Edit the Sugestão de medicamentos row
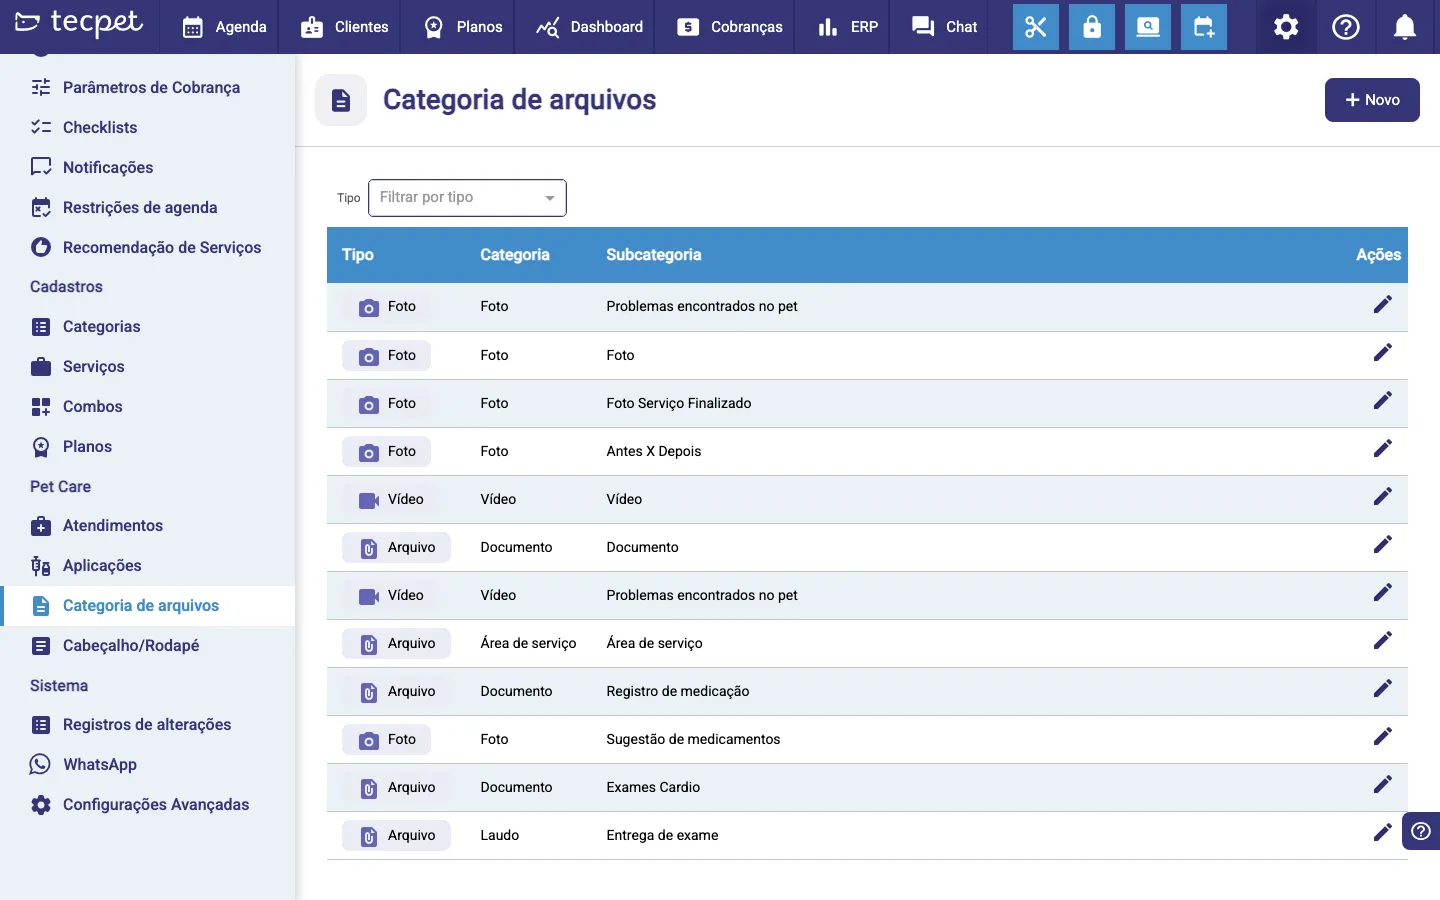The height and width of the screenshot is (900, 1440). click(1383, 737)
